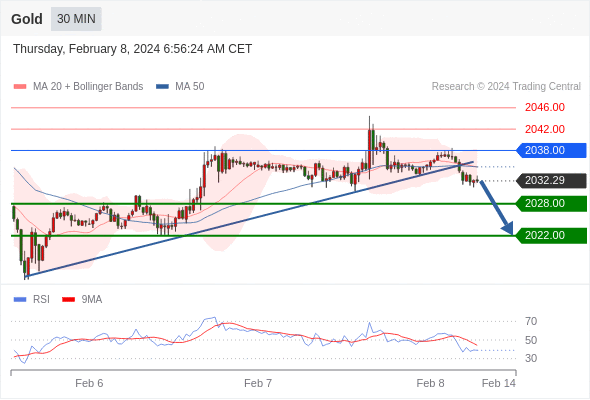Click the blue MA 50 legend swatch
The width and height of the screenshot is (590, 400).
tap(163, 87)
